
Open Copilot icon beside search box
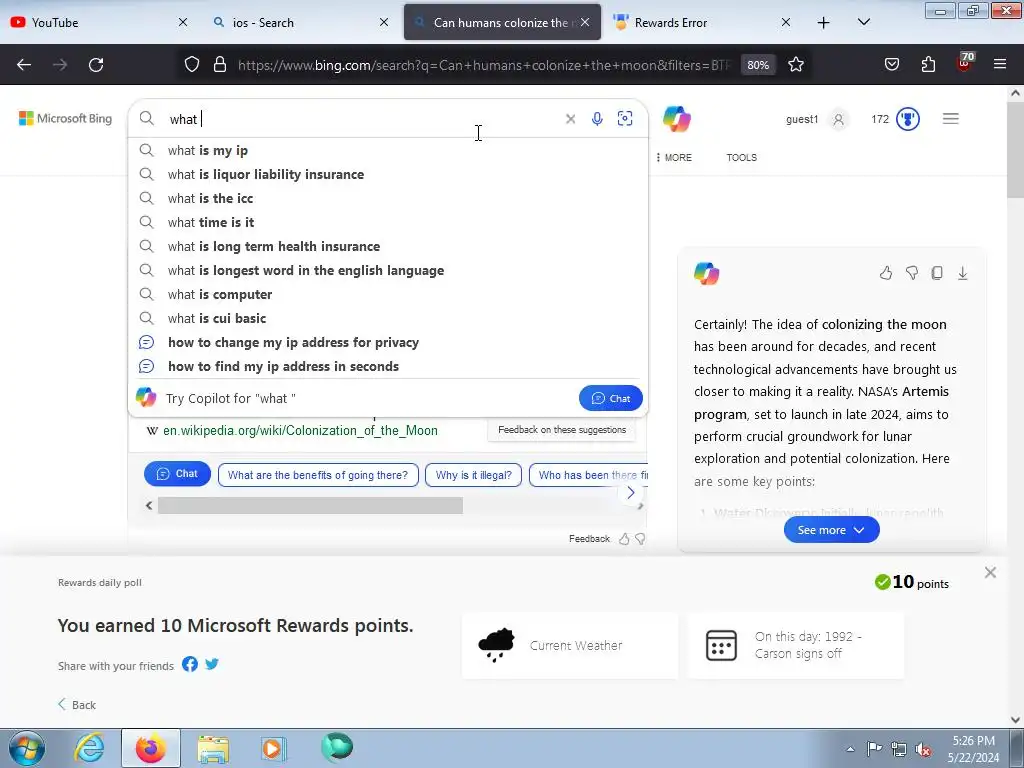[677, 119]
